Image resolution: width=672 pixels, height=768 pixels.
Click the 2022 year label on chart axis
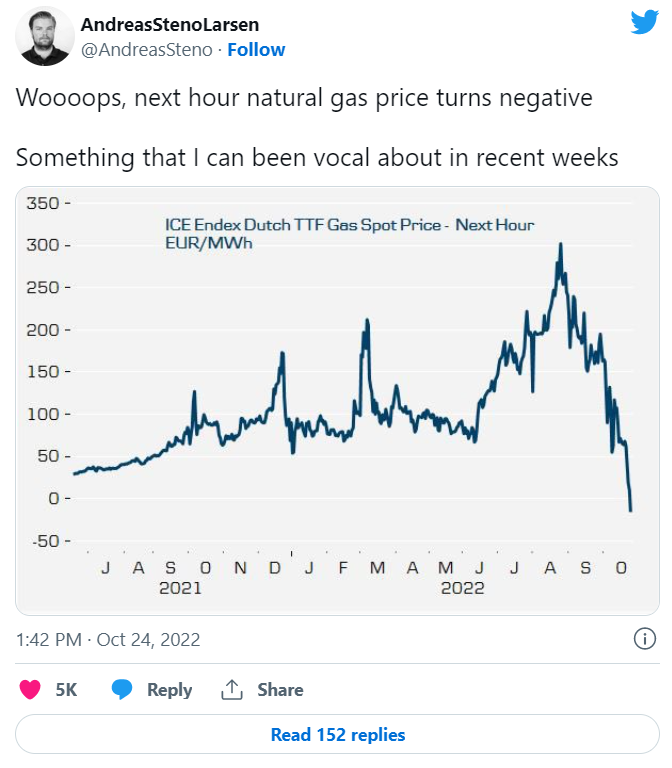pyautogui.click(x=462, y=588)
